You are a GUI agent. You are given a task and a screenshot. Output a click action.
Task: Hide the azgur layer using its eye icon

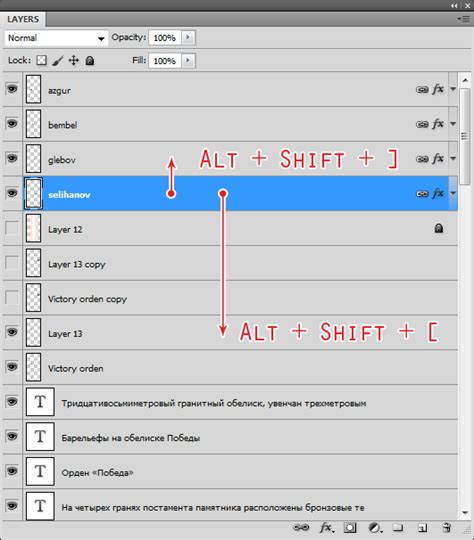12,89
